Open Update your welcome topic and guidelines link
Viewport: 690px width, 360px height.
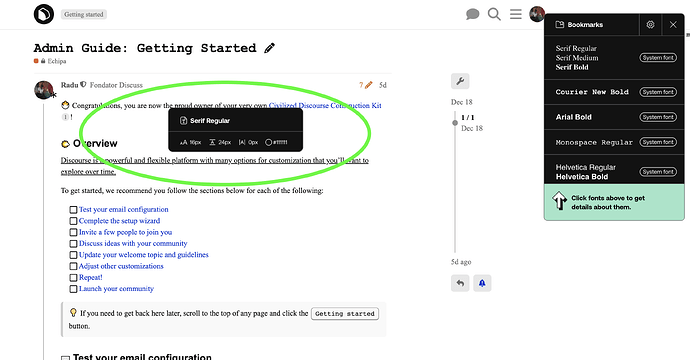pos(144,255)
